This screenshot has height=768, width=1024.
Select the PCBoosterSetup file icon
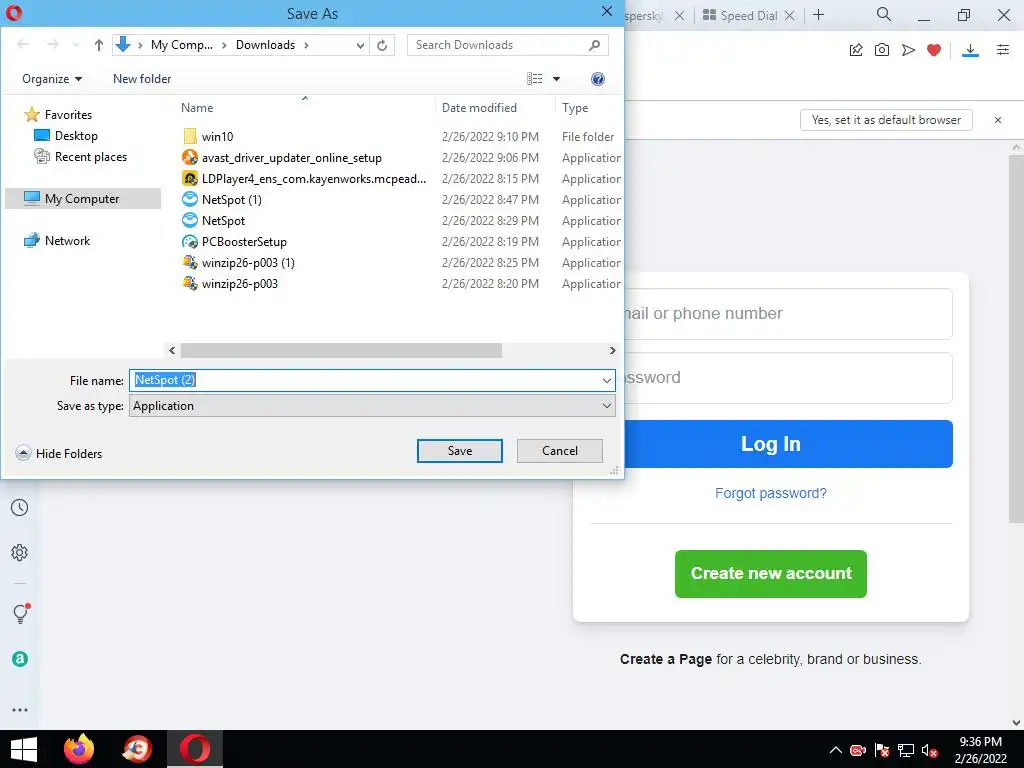coord(190,242)
